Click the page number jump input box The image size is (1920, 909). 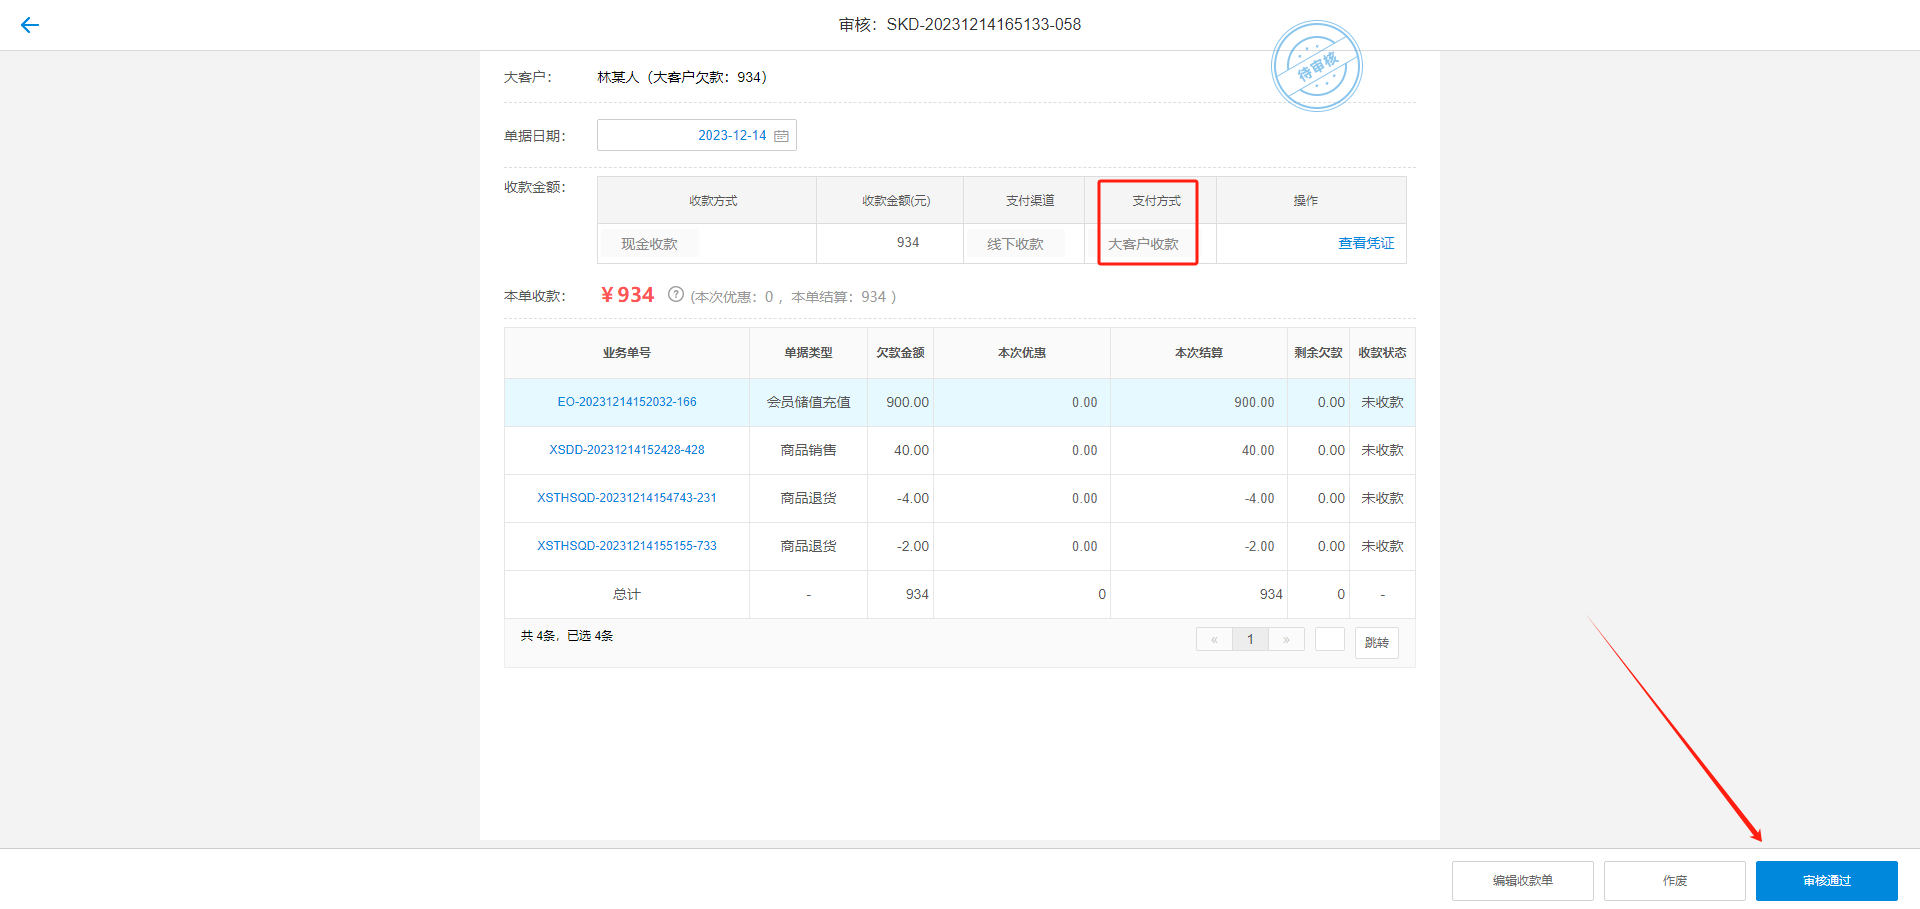click(1330, 640)
